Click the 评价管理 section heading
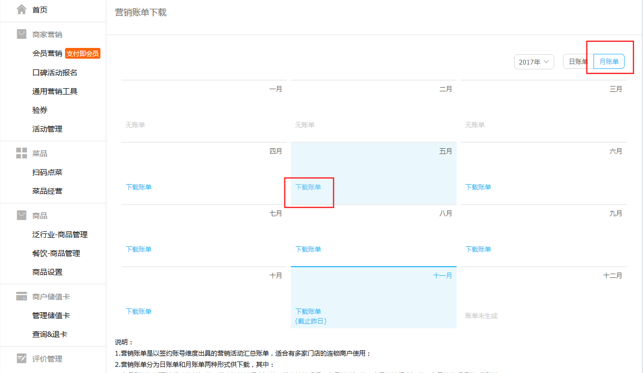643x373 pixels. [x=47, y=359]
